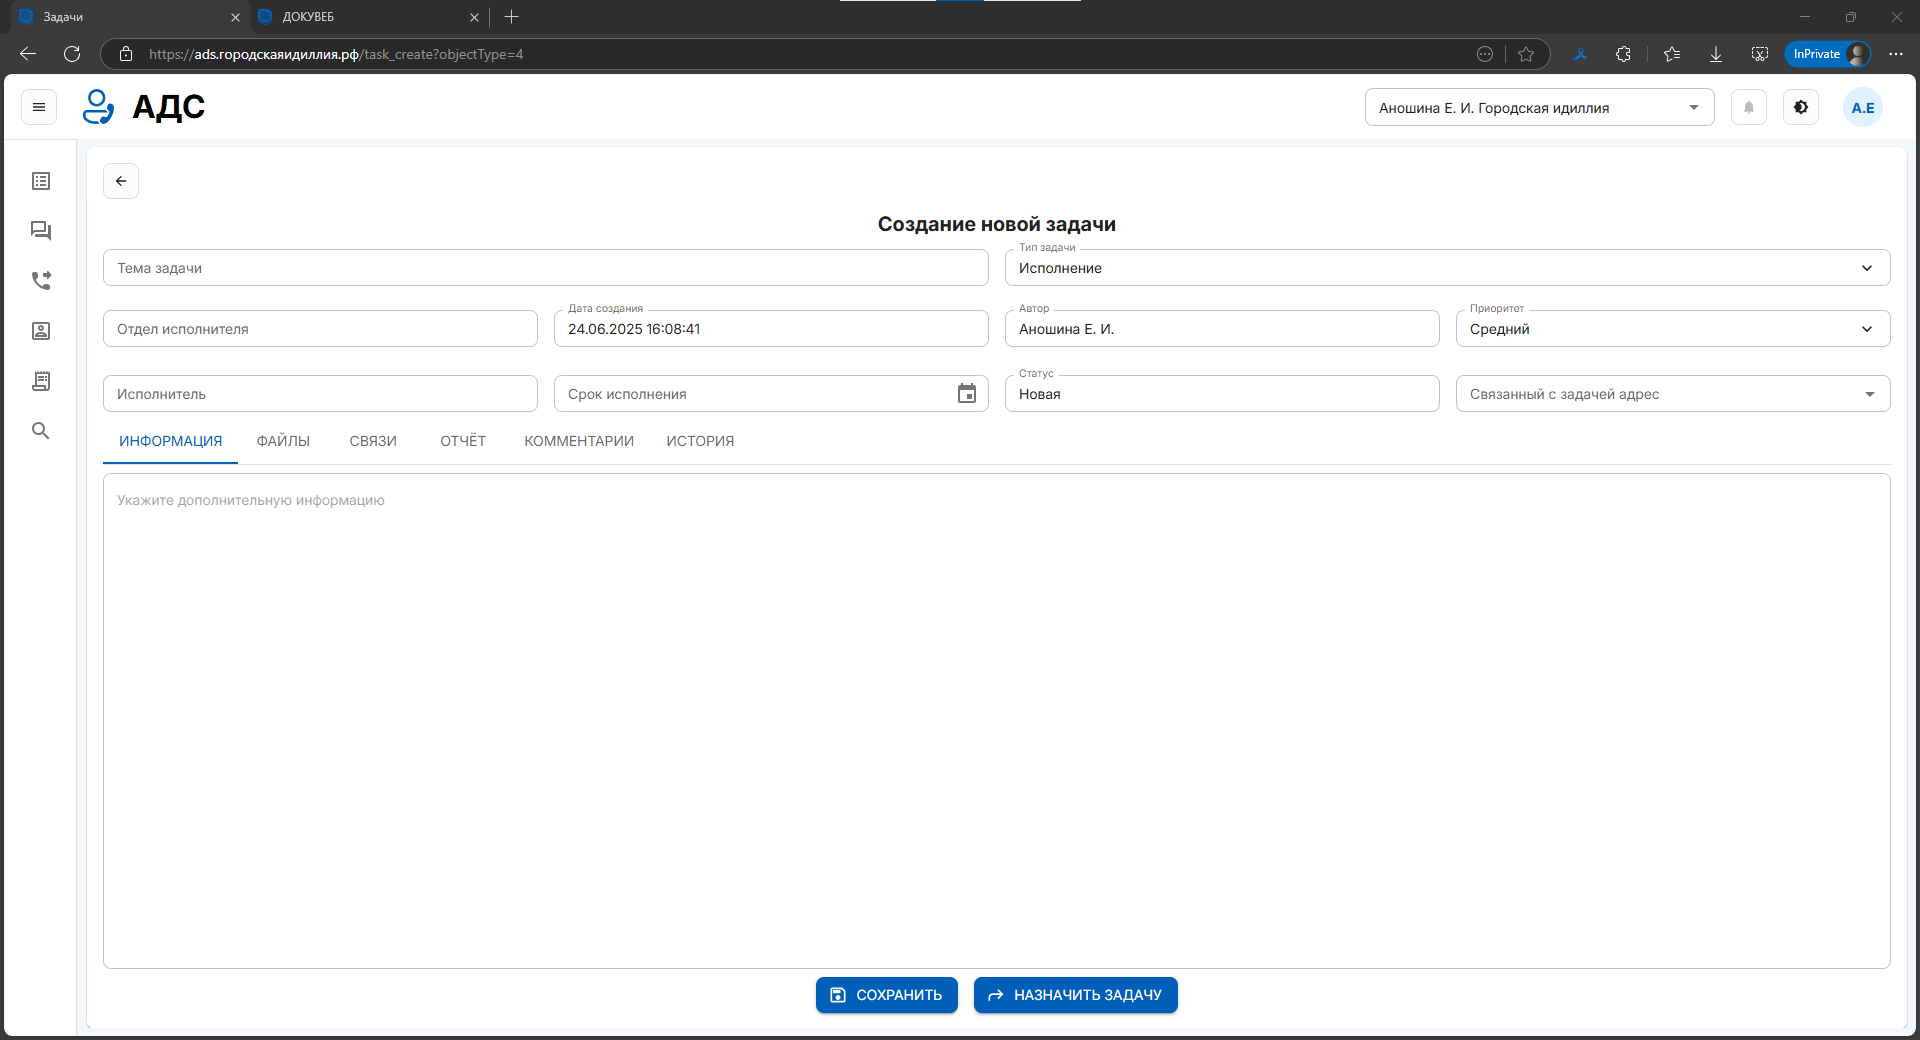
Task: Click the Создание новой задачи heading
Action: coord(997,224)
